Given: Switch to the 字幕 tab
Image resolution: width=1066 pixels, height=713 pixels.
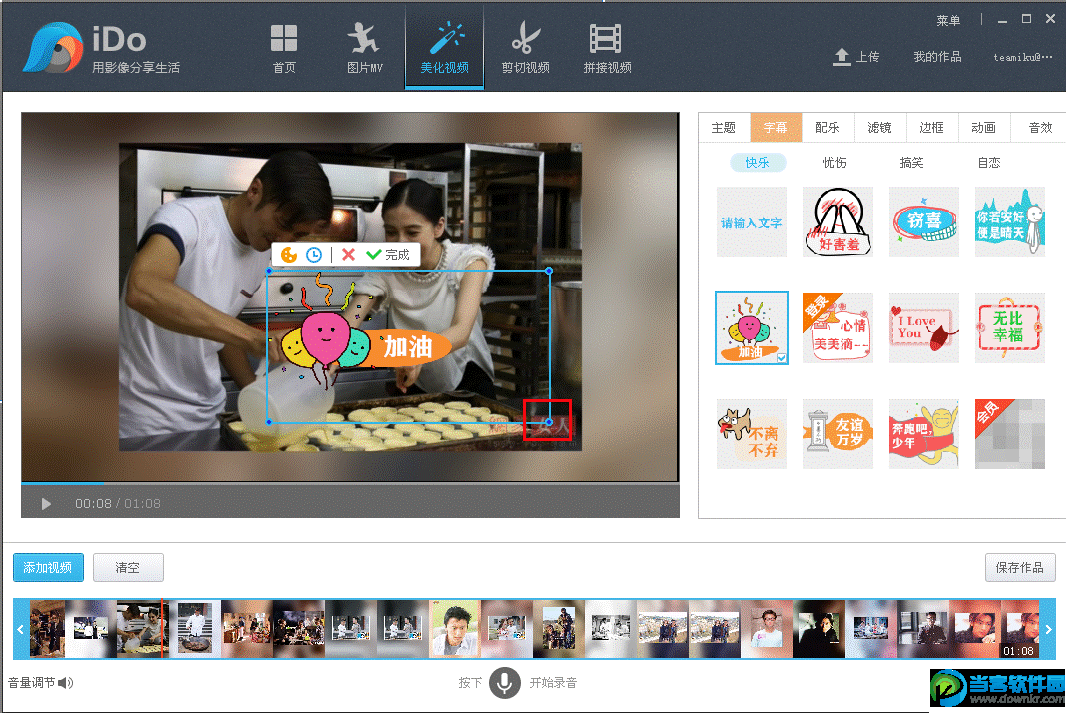Looking at the screenshot, I should 776,127.
